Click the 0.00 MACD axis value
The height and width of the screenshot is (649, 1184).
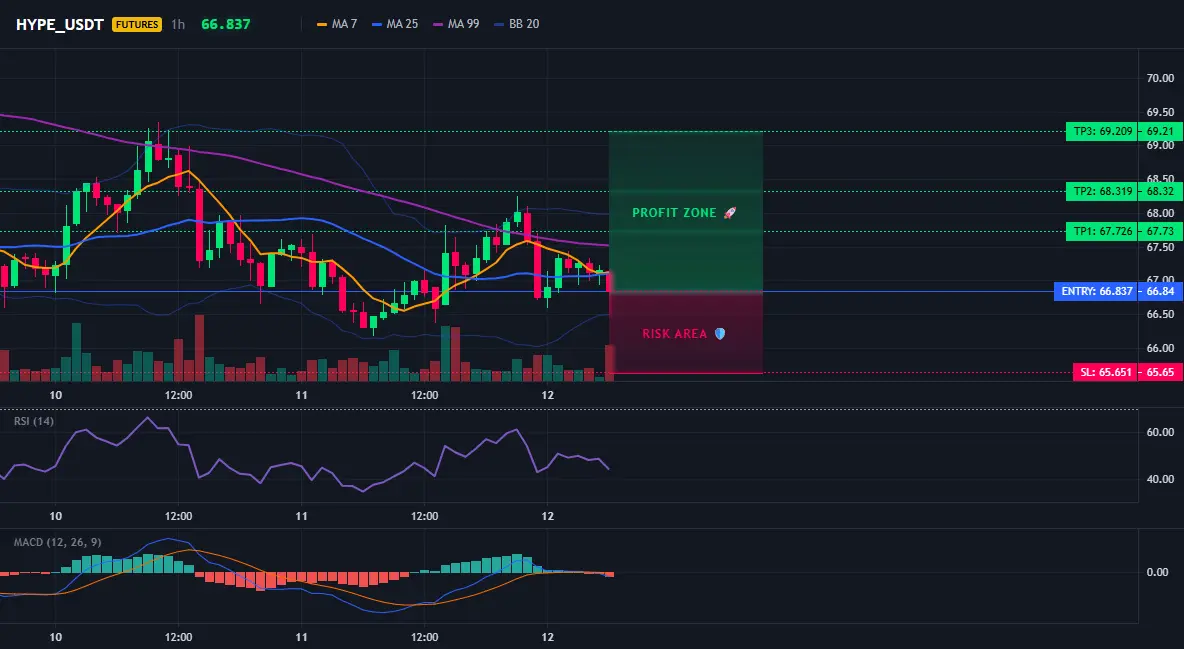[1158, 572]
